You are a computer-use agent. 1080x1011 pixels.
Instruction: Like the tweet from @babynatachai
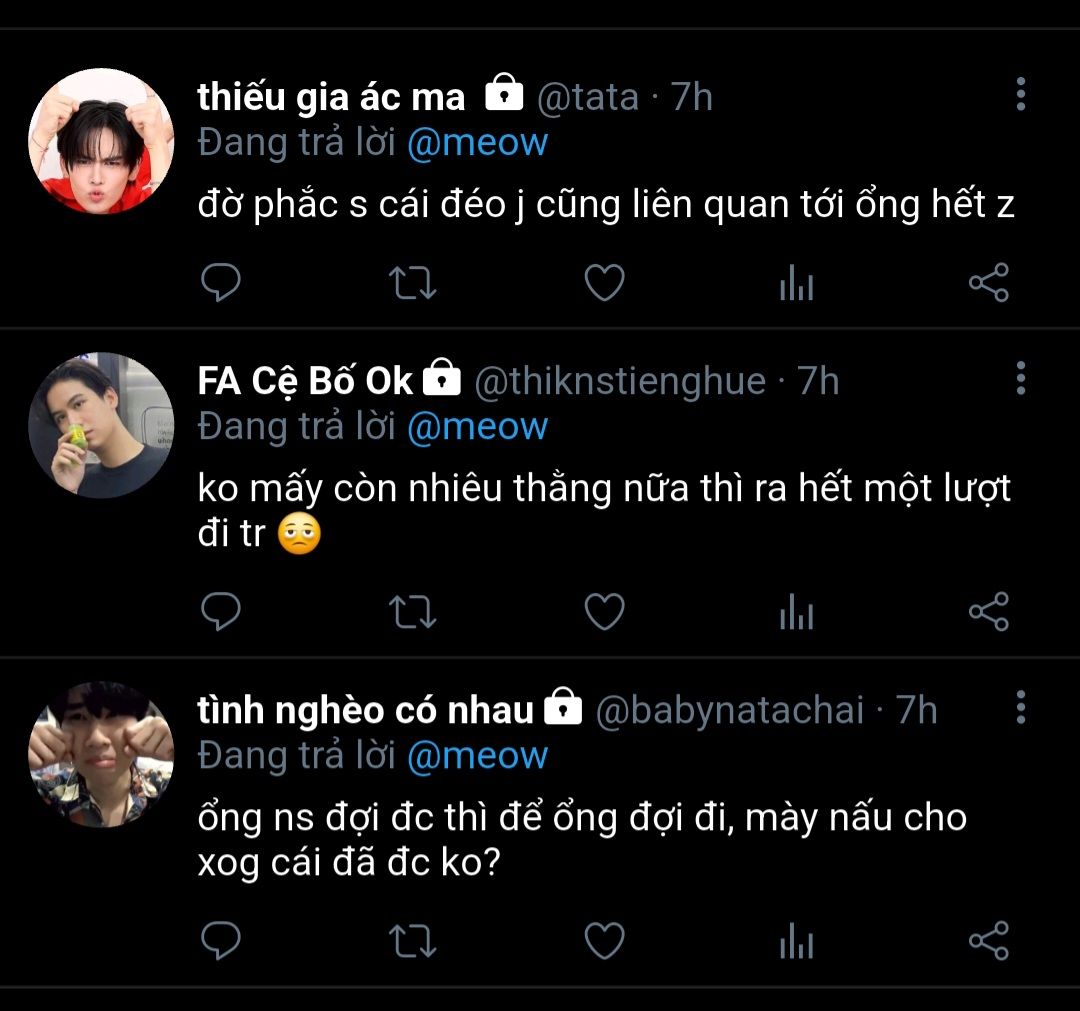pyautogui.click(x=604, y=940)
